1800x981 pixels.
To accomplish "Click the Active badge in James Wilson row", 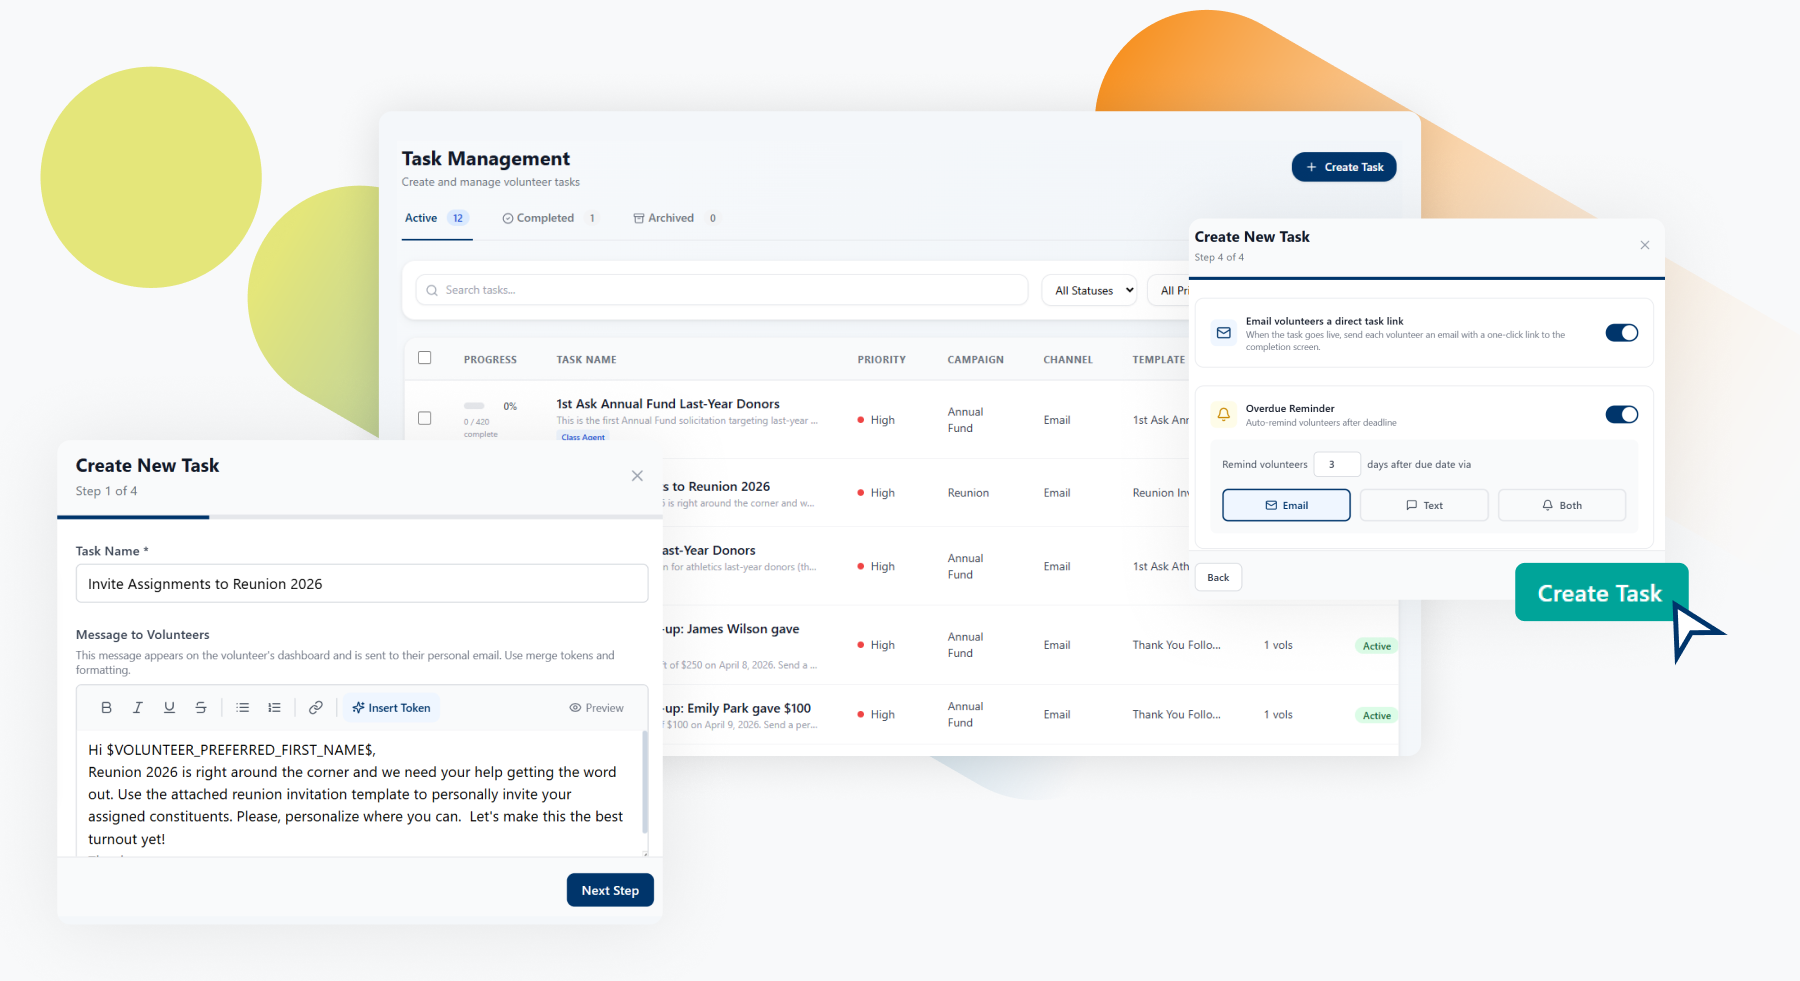I will coord(1376,646).
